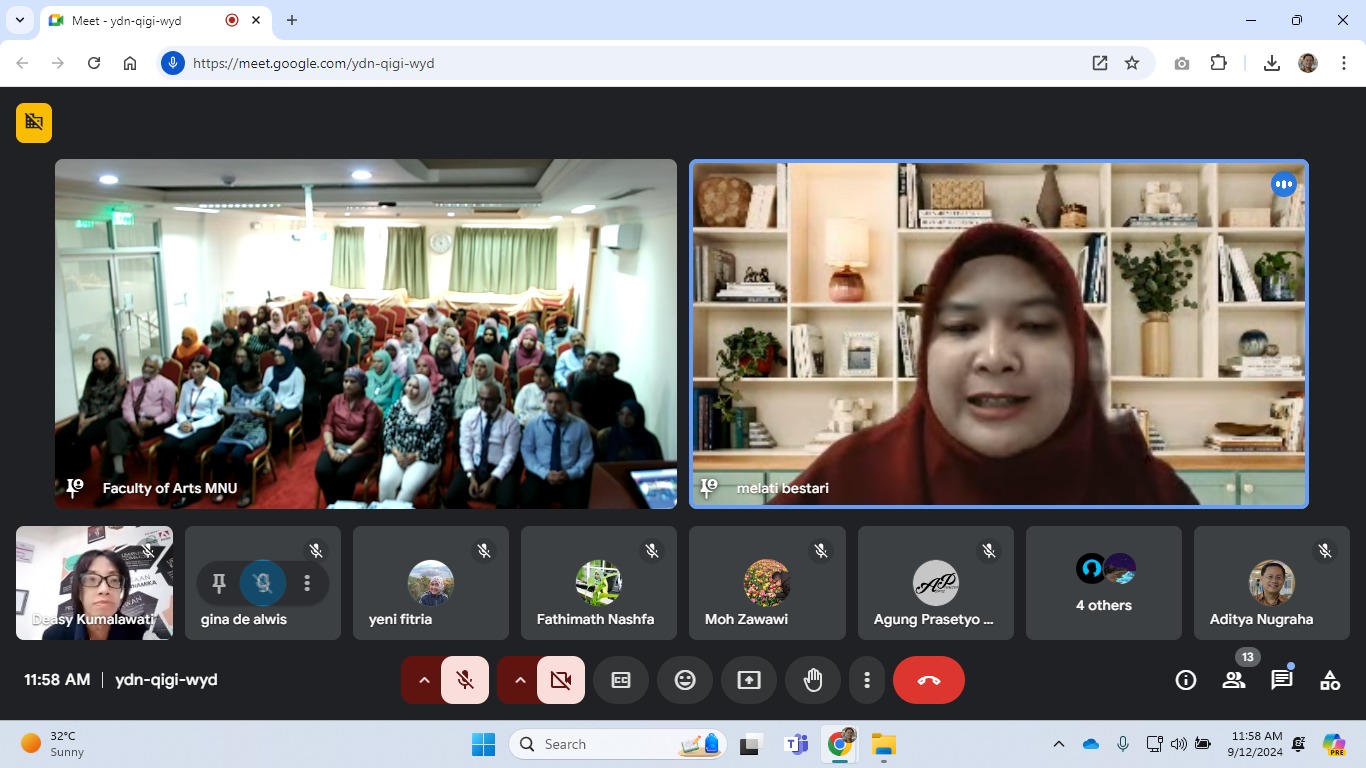
Task: Open the browser tab search dropdown
Action: tap(19, 20)
